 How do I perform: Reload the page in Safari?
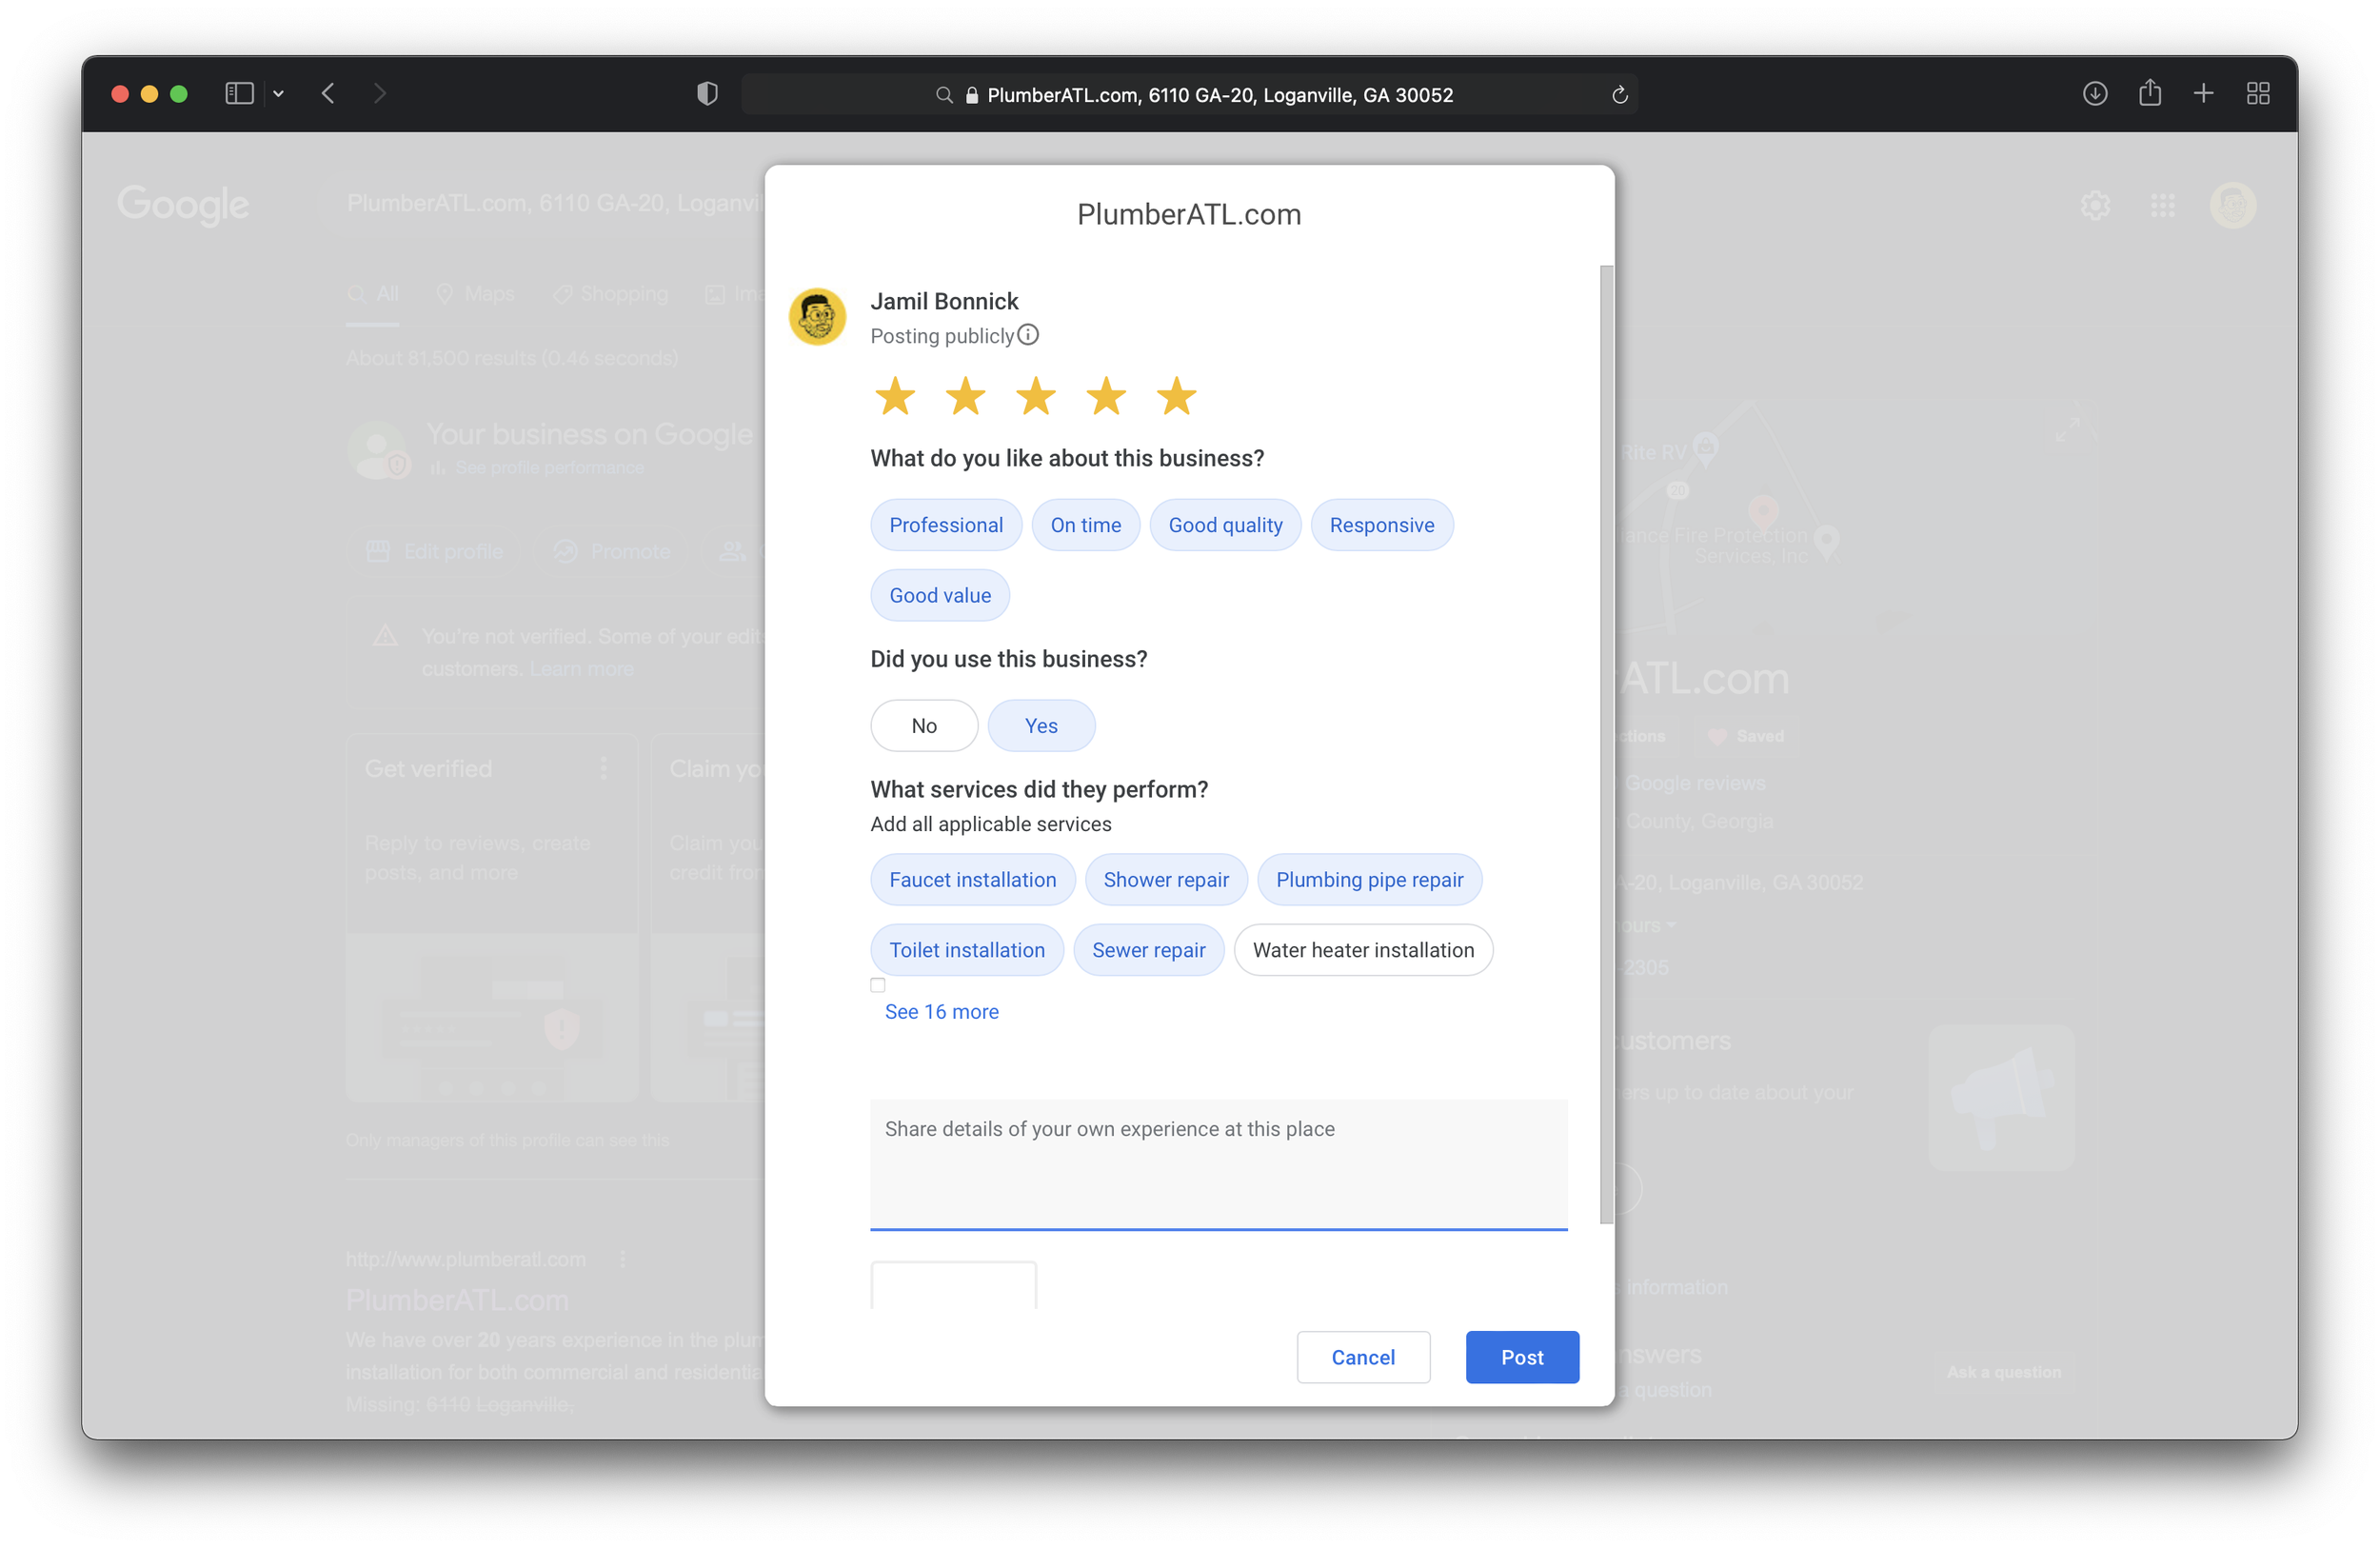coord(1619,95)
